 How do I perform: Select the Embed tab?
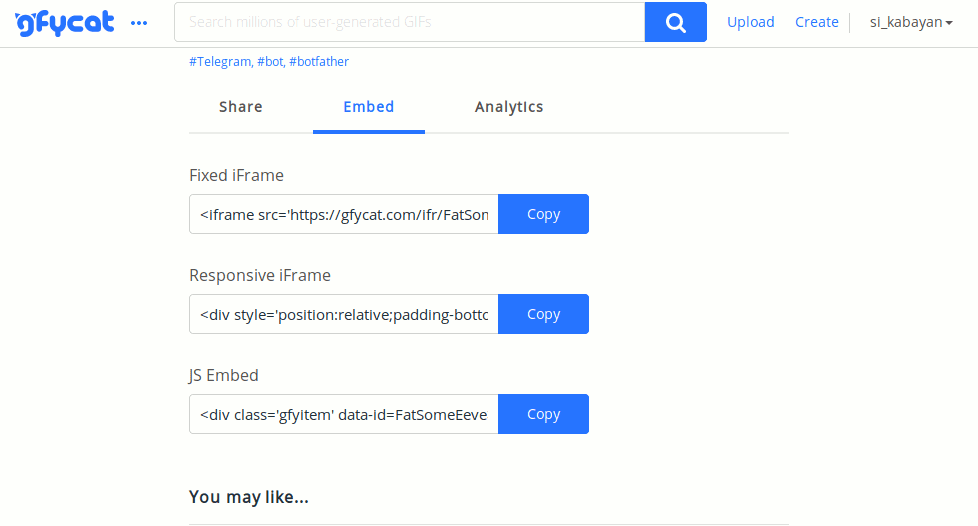coord(369,107)
